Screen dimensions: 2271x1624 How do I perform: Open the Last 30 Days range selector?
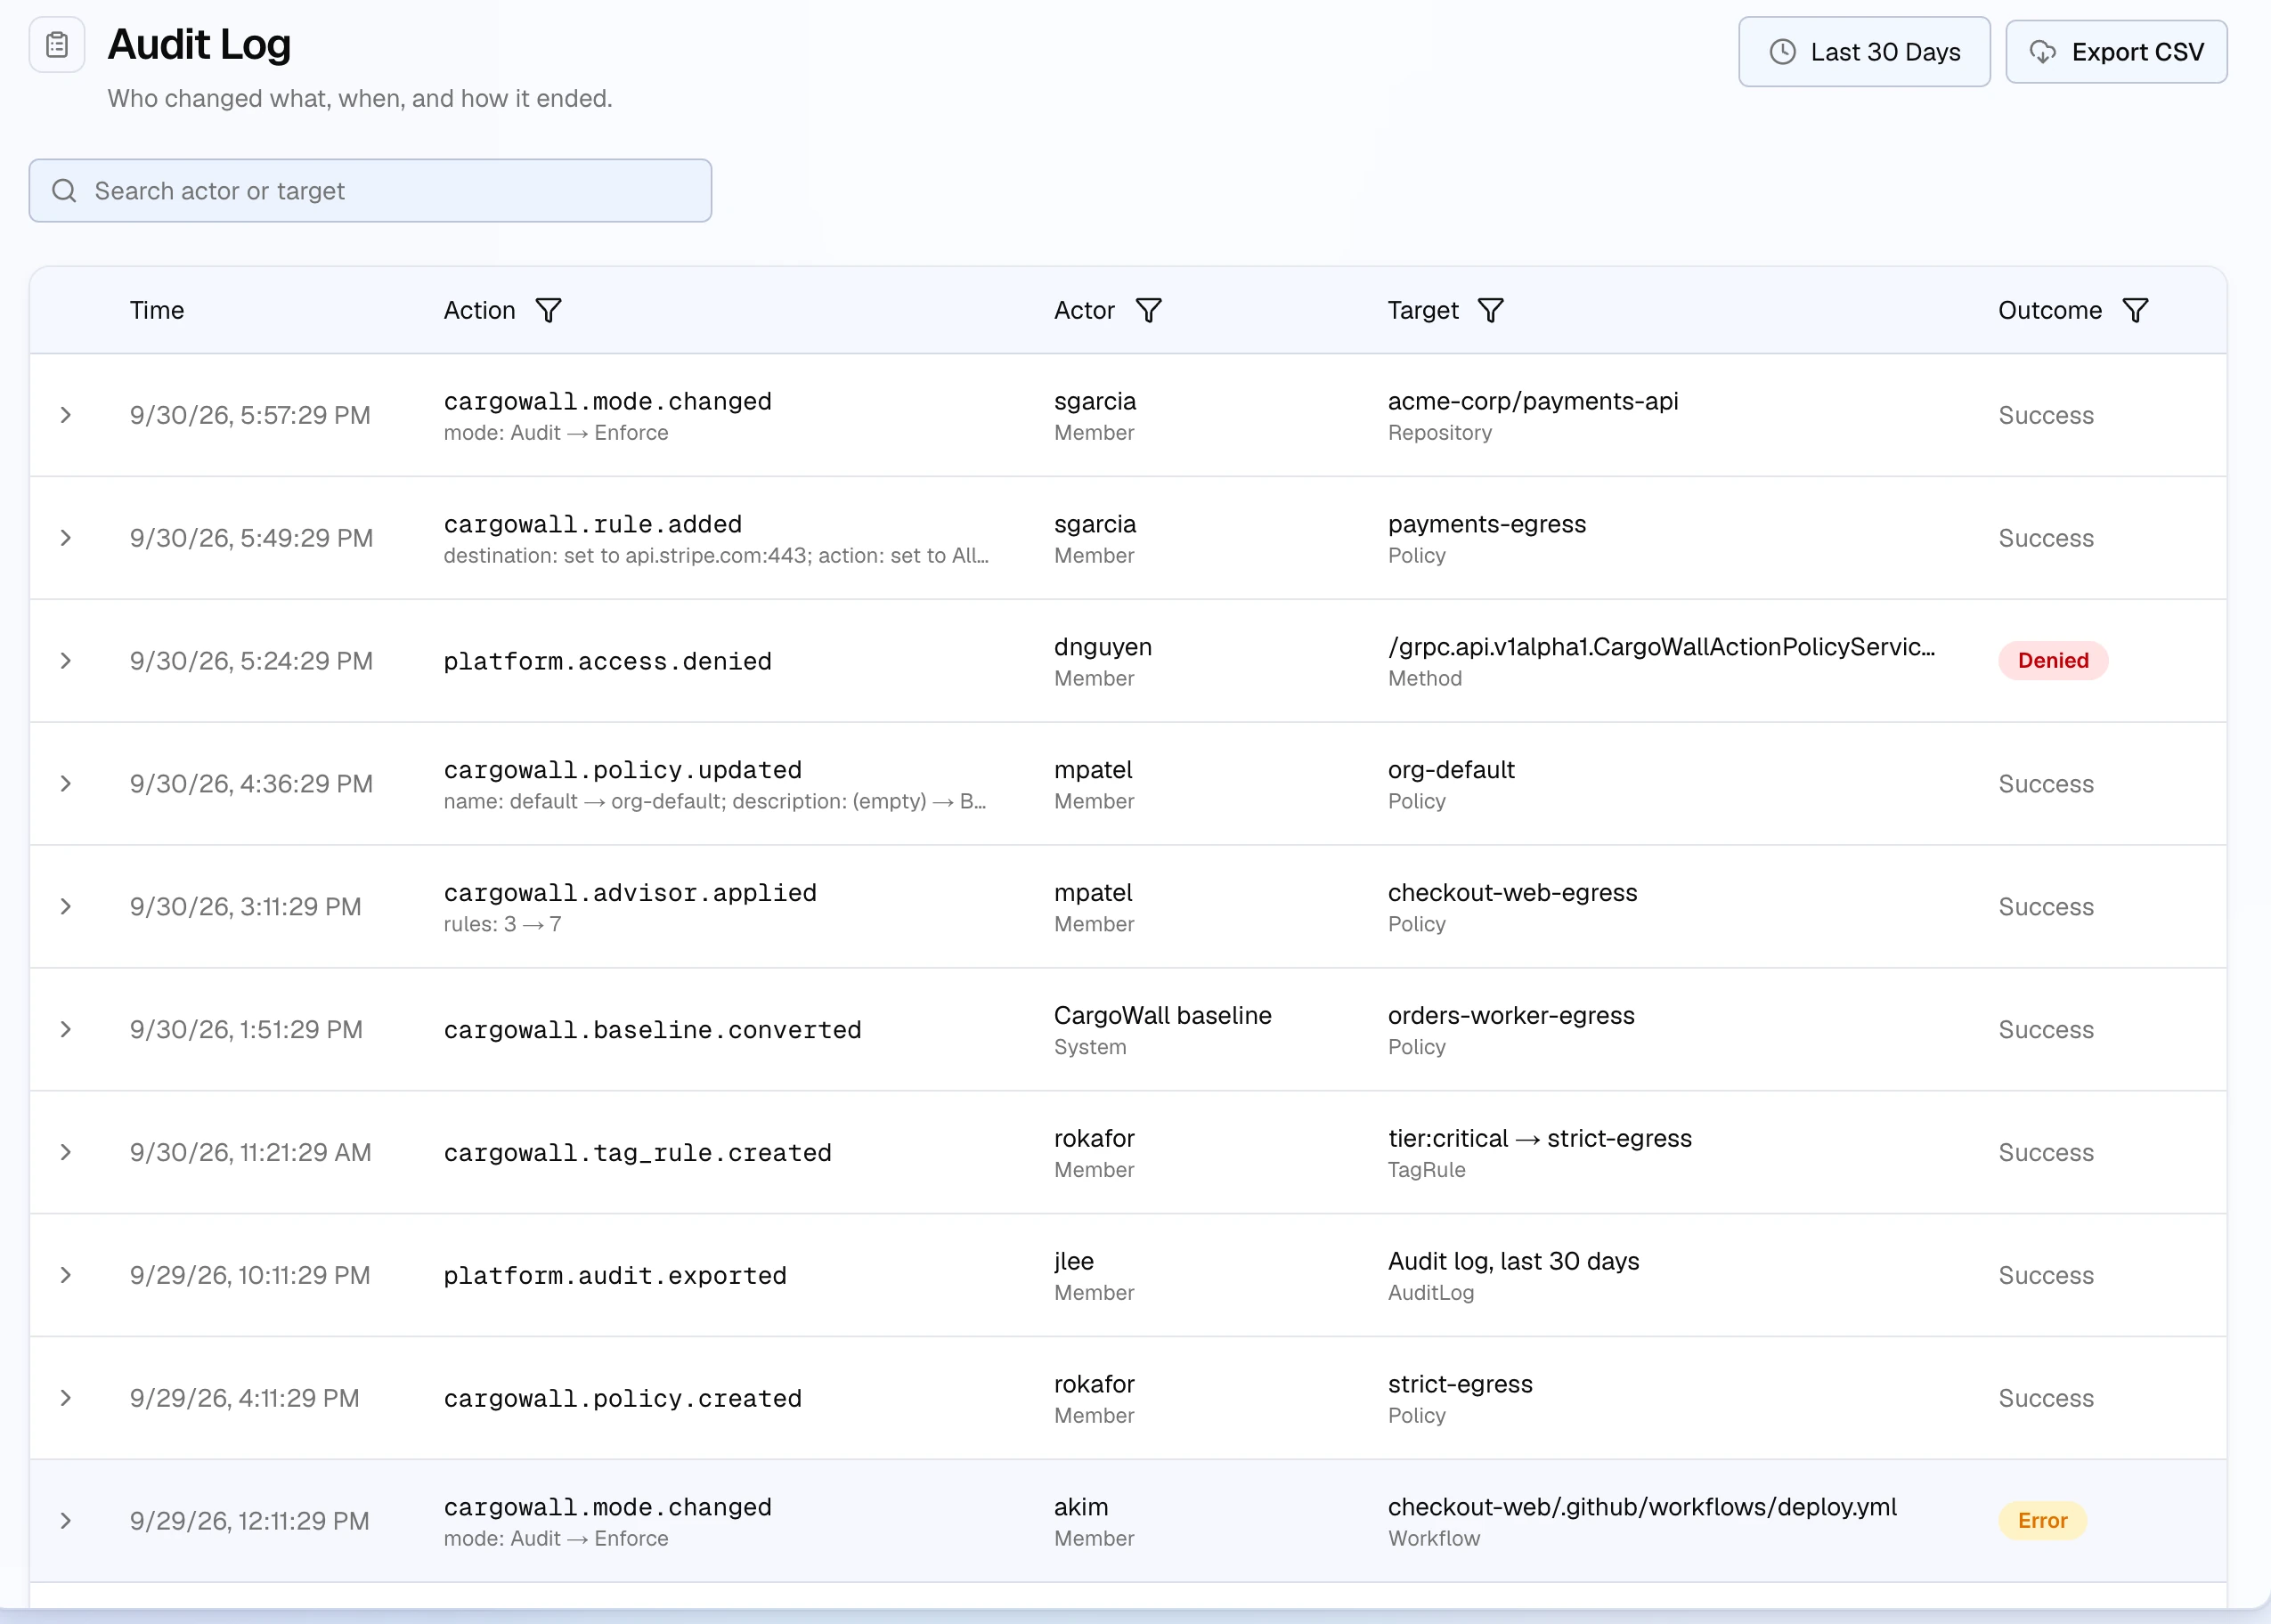(1864, 52)
